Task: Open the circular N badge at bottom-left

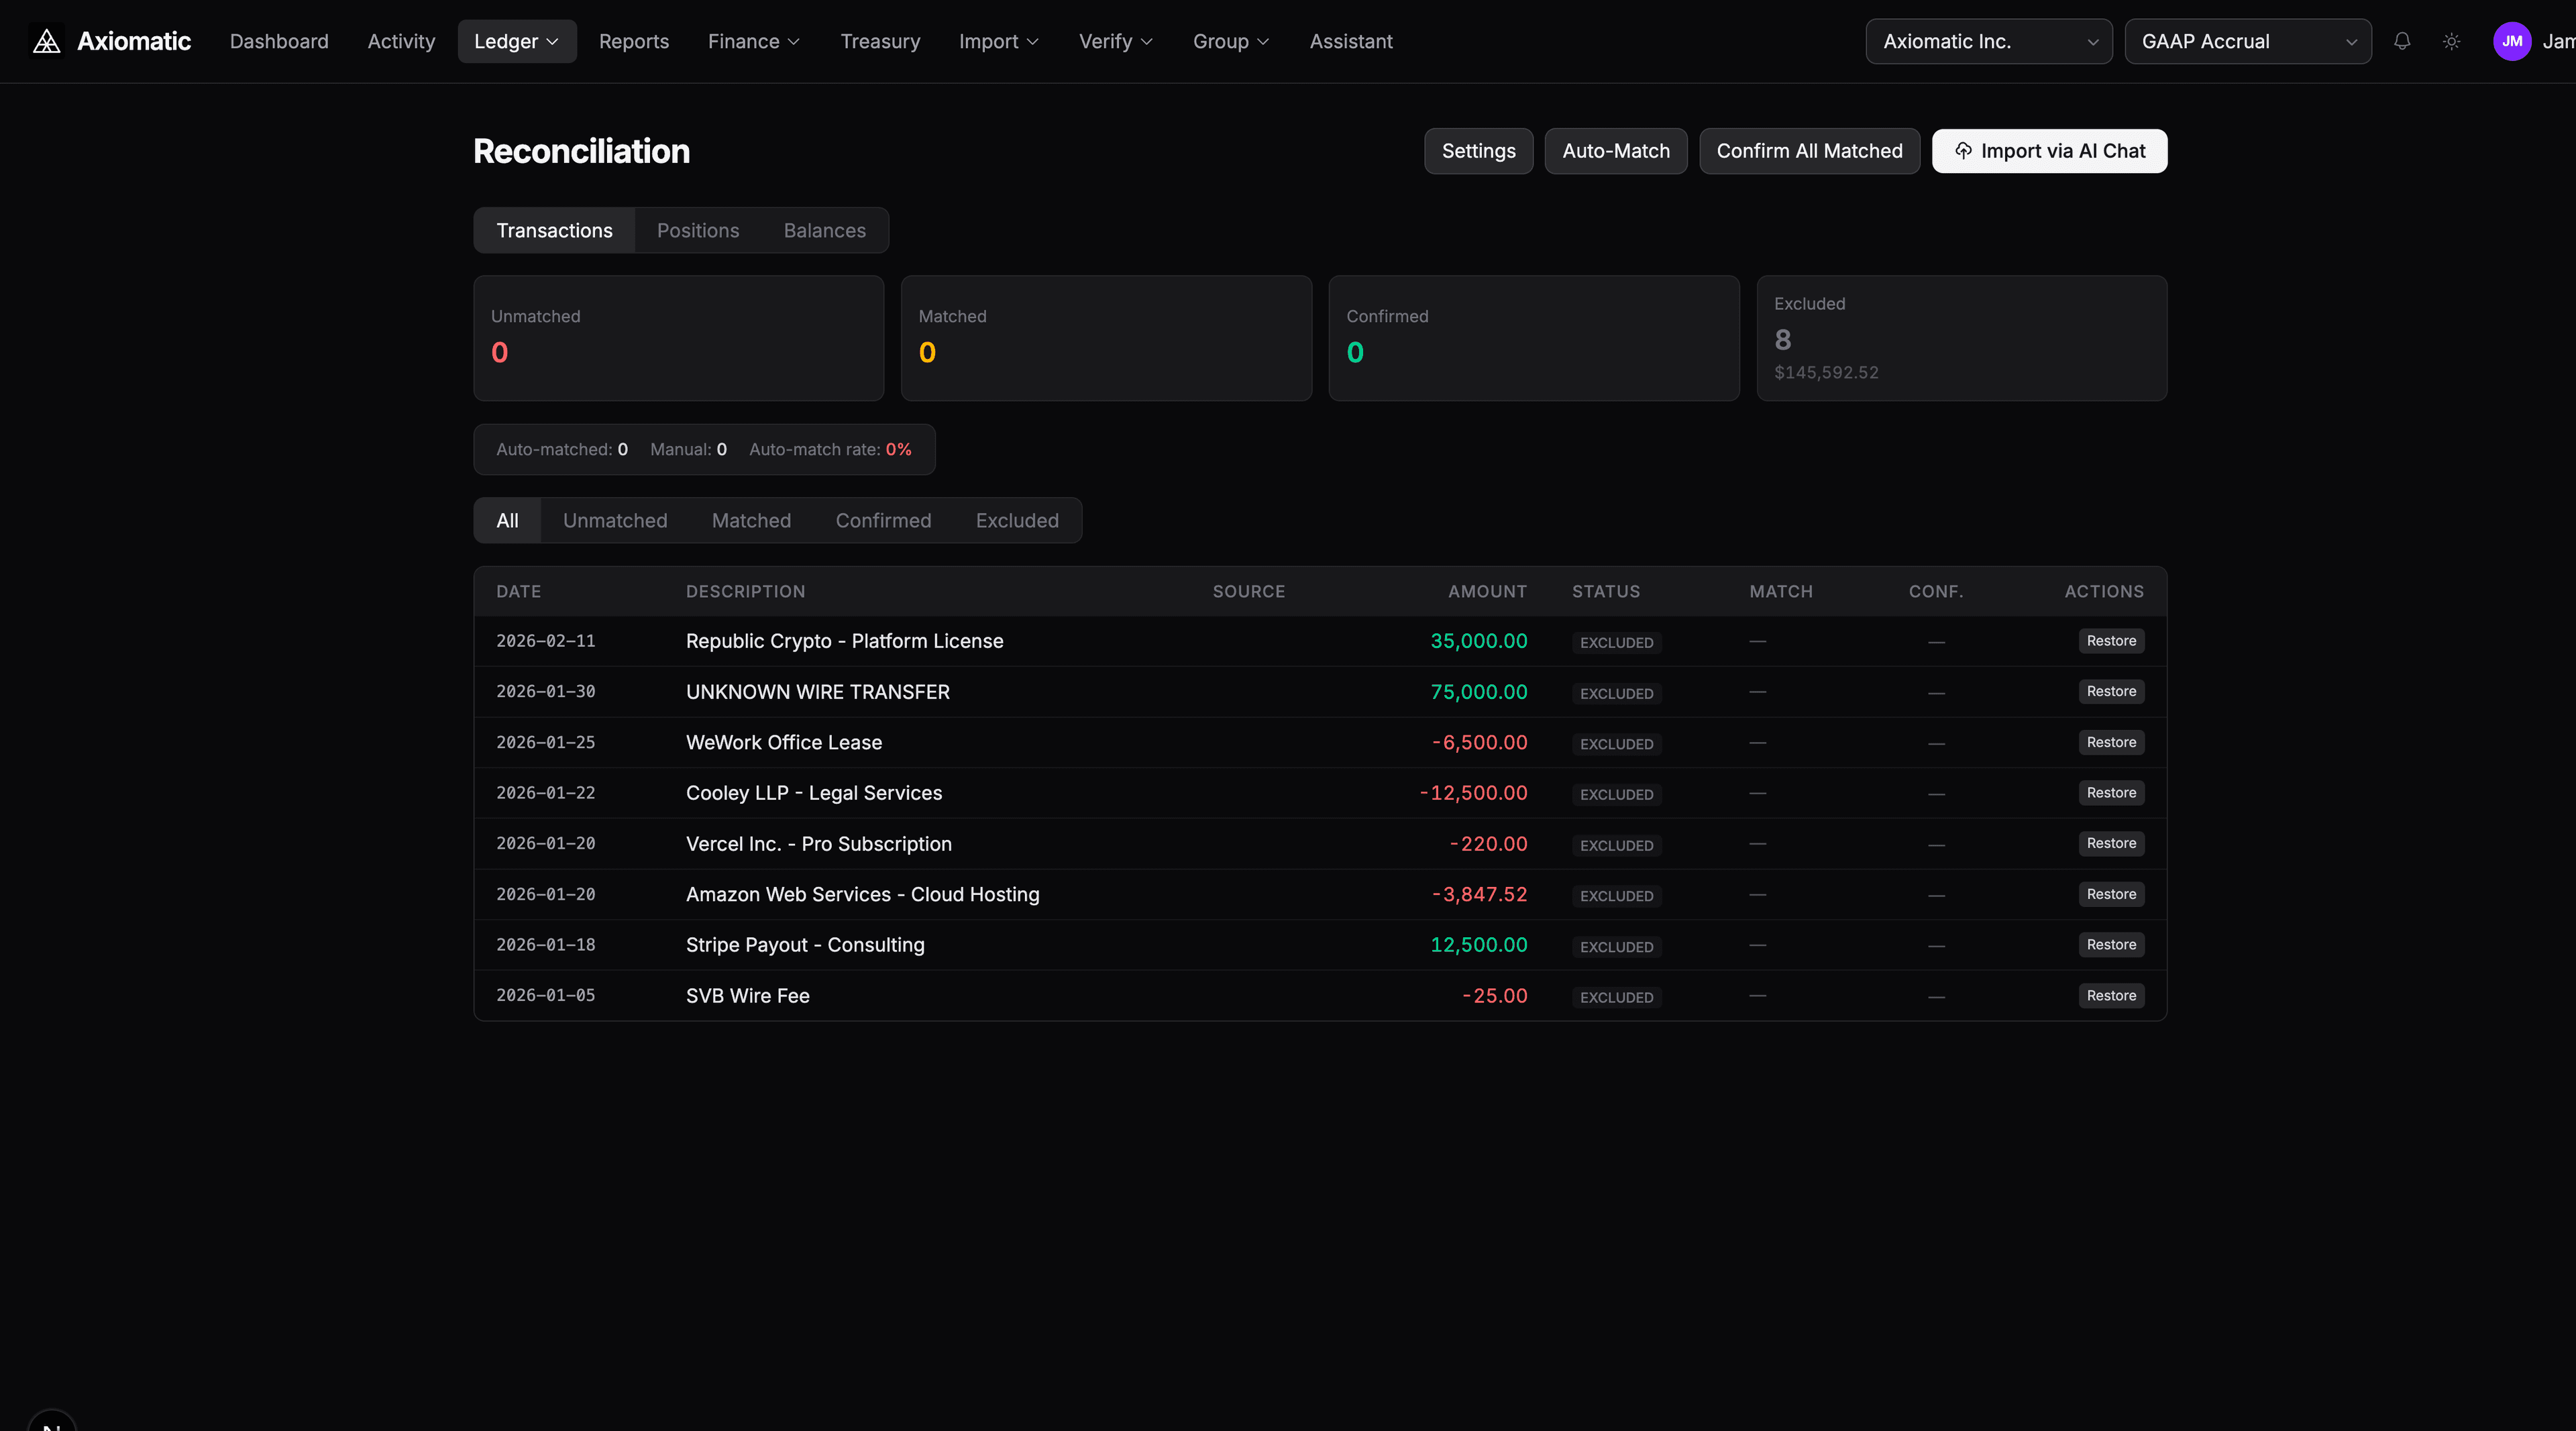Action: (52, 1423)
